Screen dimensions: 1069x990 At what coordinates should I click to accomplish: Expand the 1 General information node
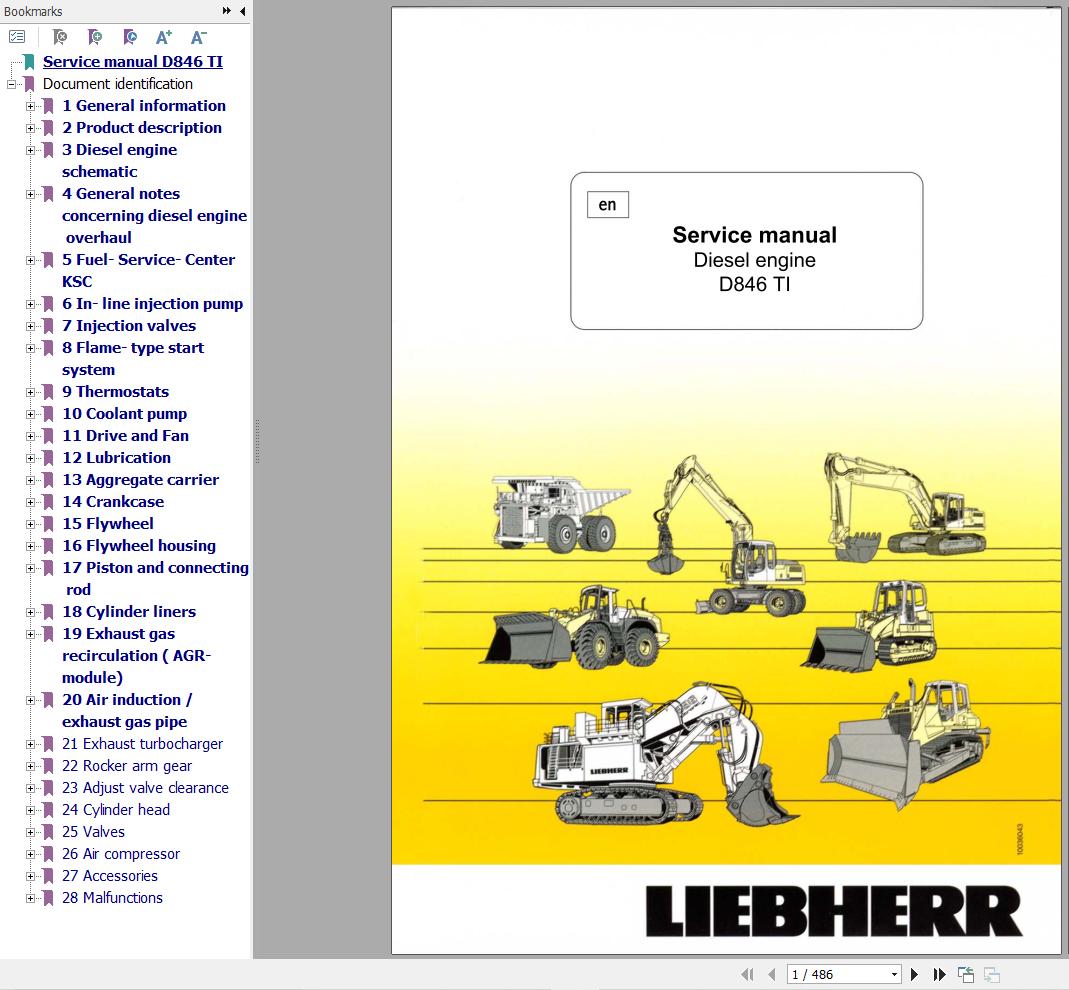point(30,106)
